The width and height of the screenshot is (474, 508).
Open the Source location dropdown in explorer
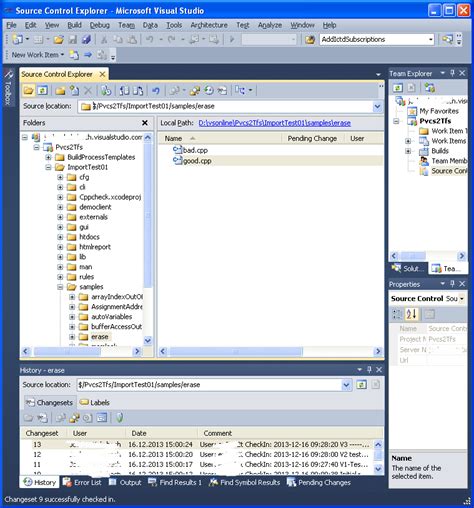[x=377, y=106]
